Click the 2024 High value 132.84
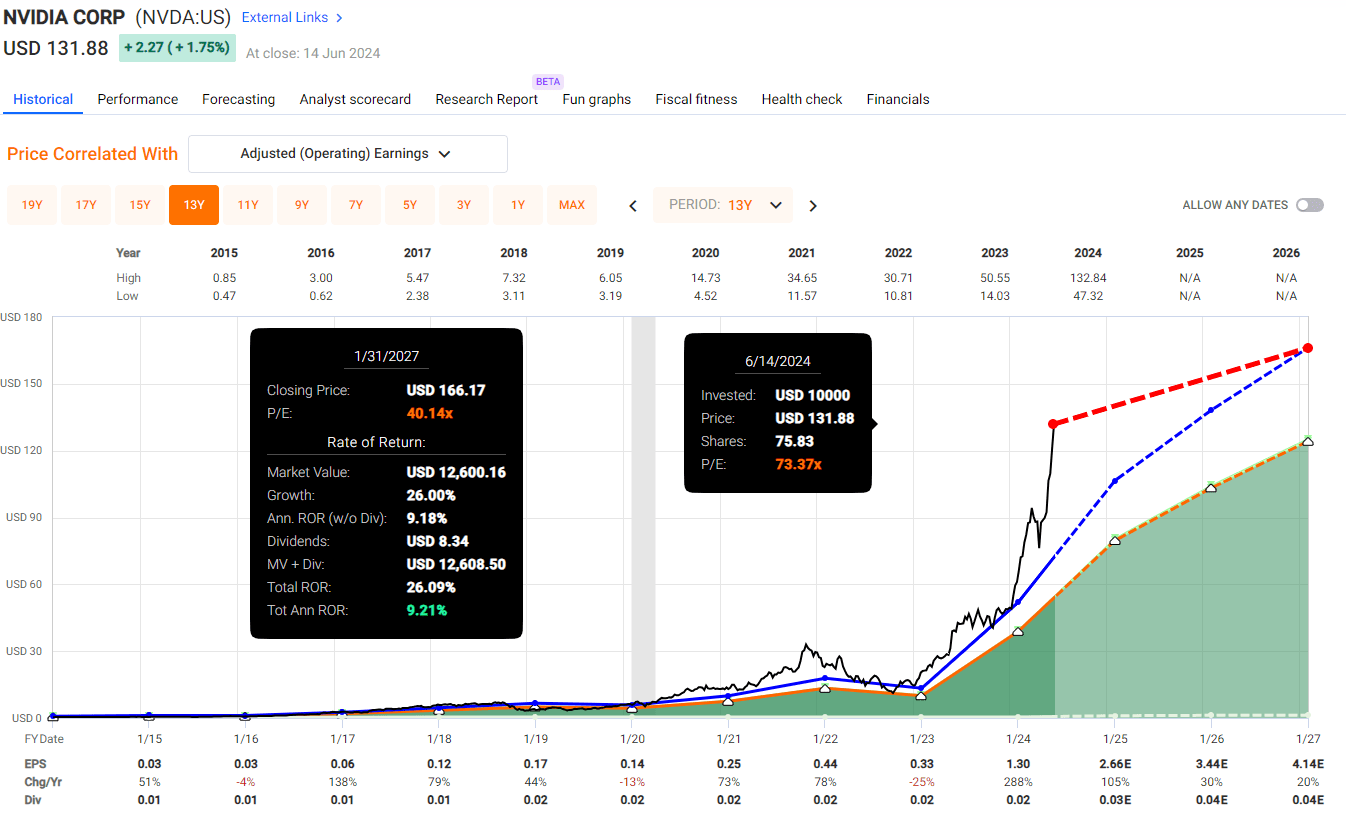 1088,278
